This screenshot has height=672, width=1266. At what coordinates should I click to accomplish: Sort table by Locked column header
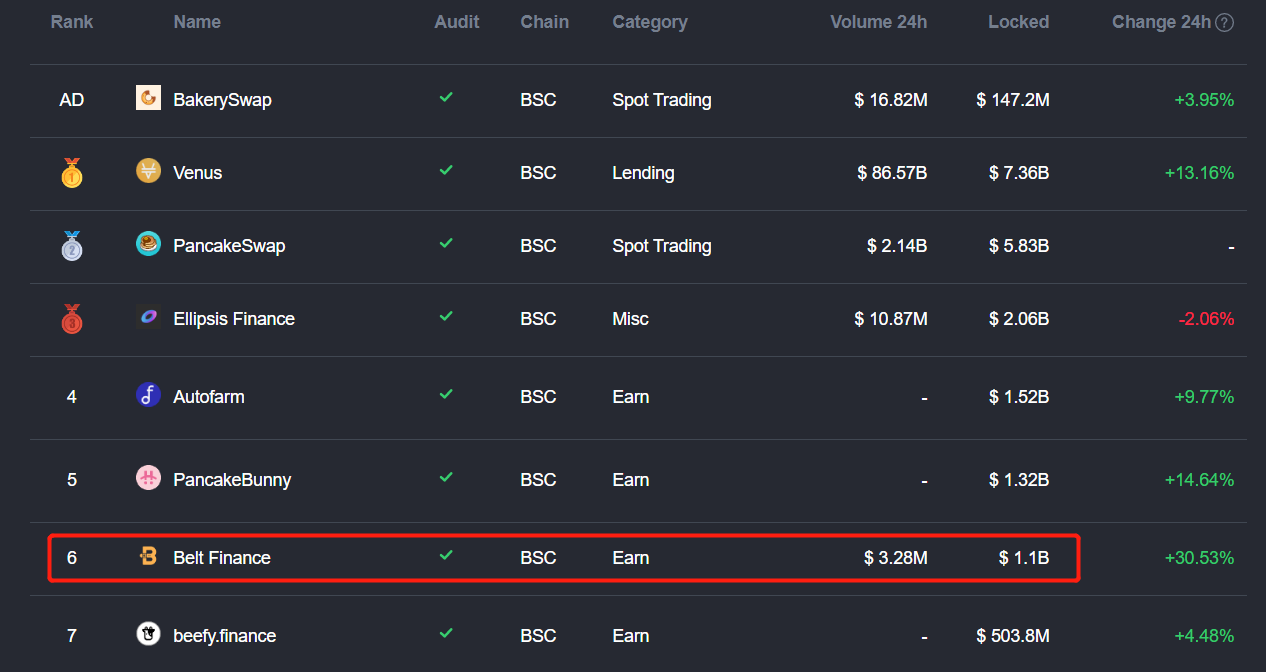point(1018,22)
